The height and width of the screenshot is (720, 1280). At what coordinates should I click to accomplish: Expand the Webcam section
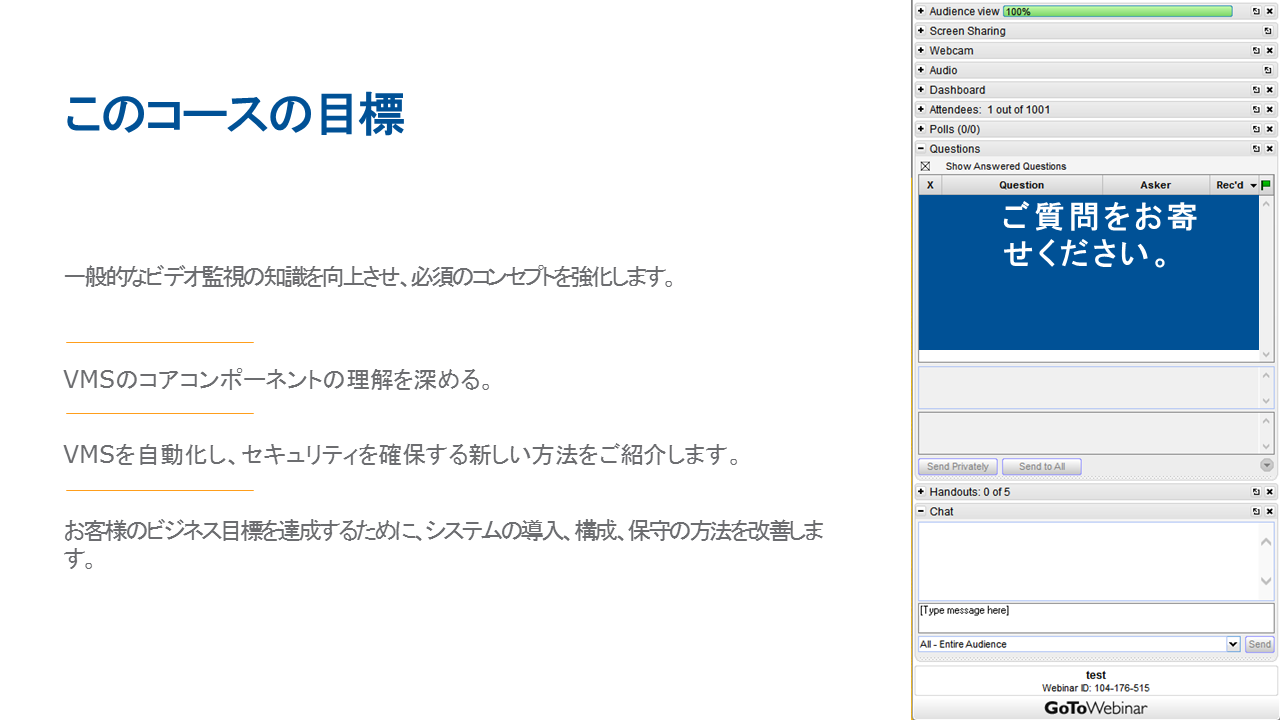pos(921,50)
